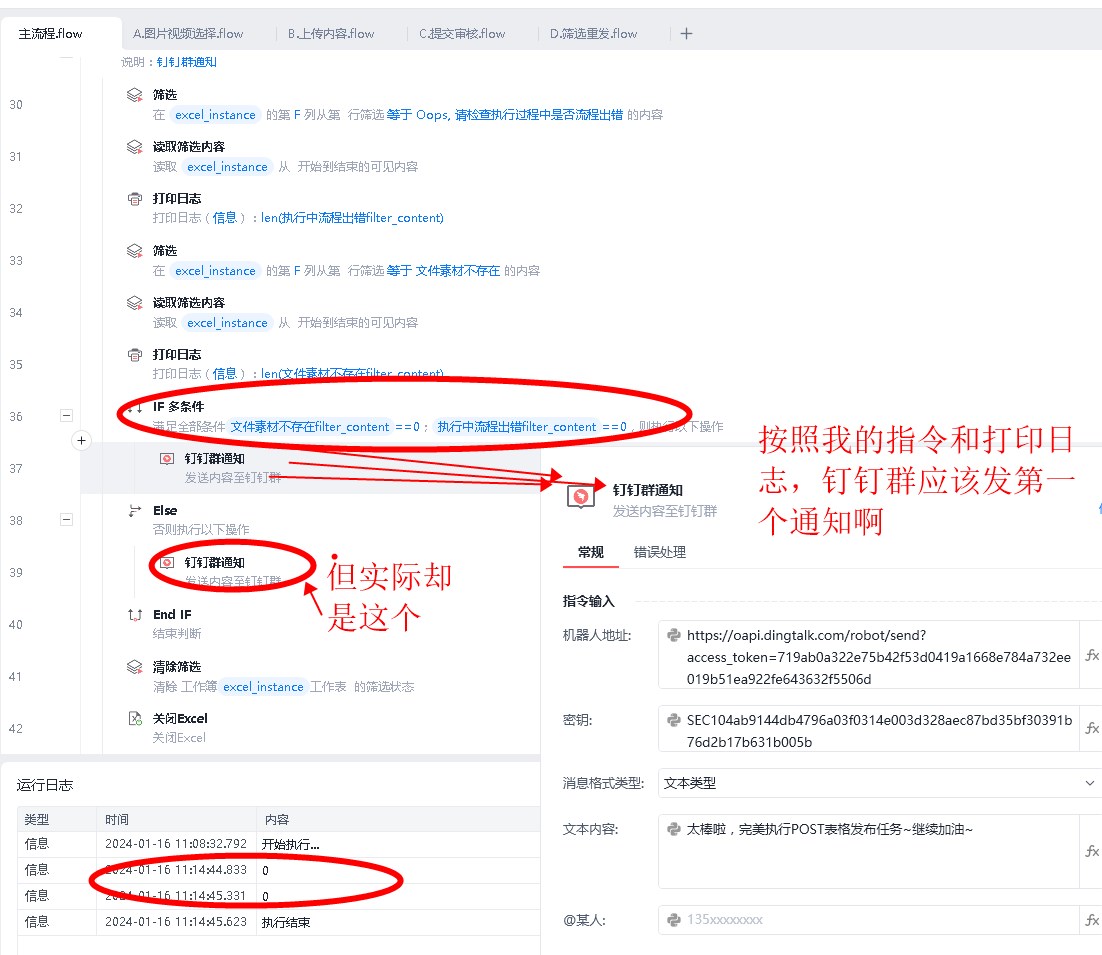
Task: Toggle fx expression for 机器人地址
Action: click(x=1091, y=656)
